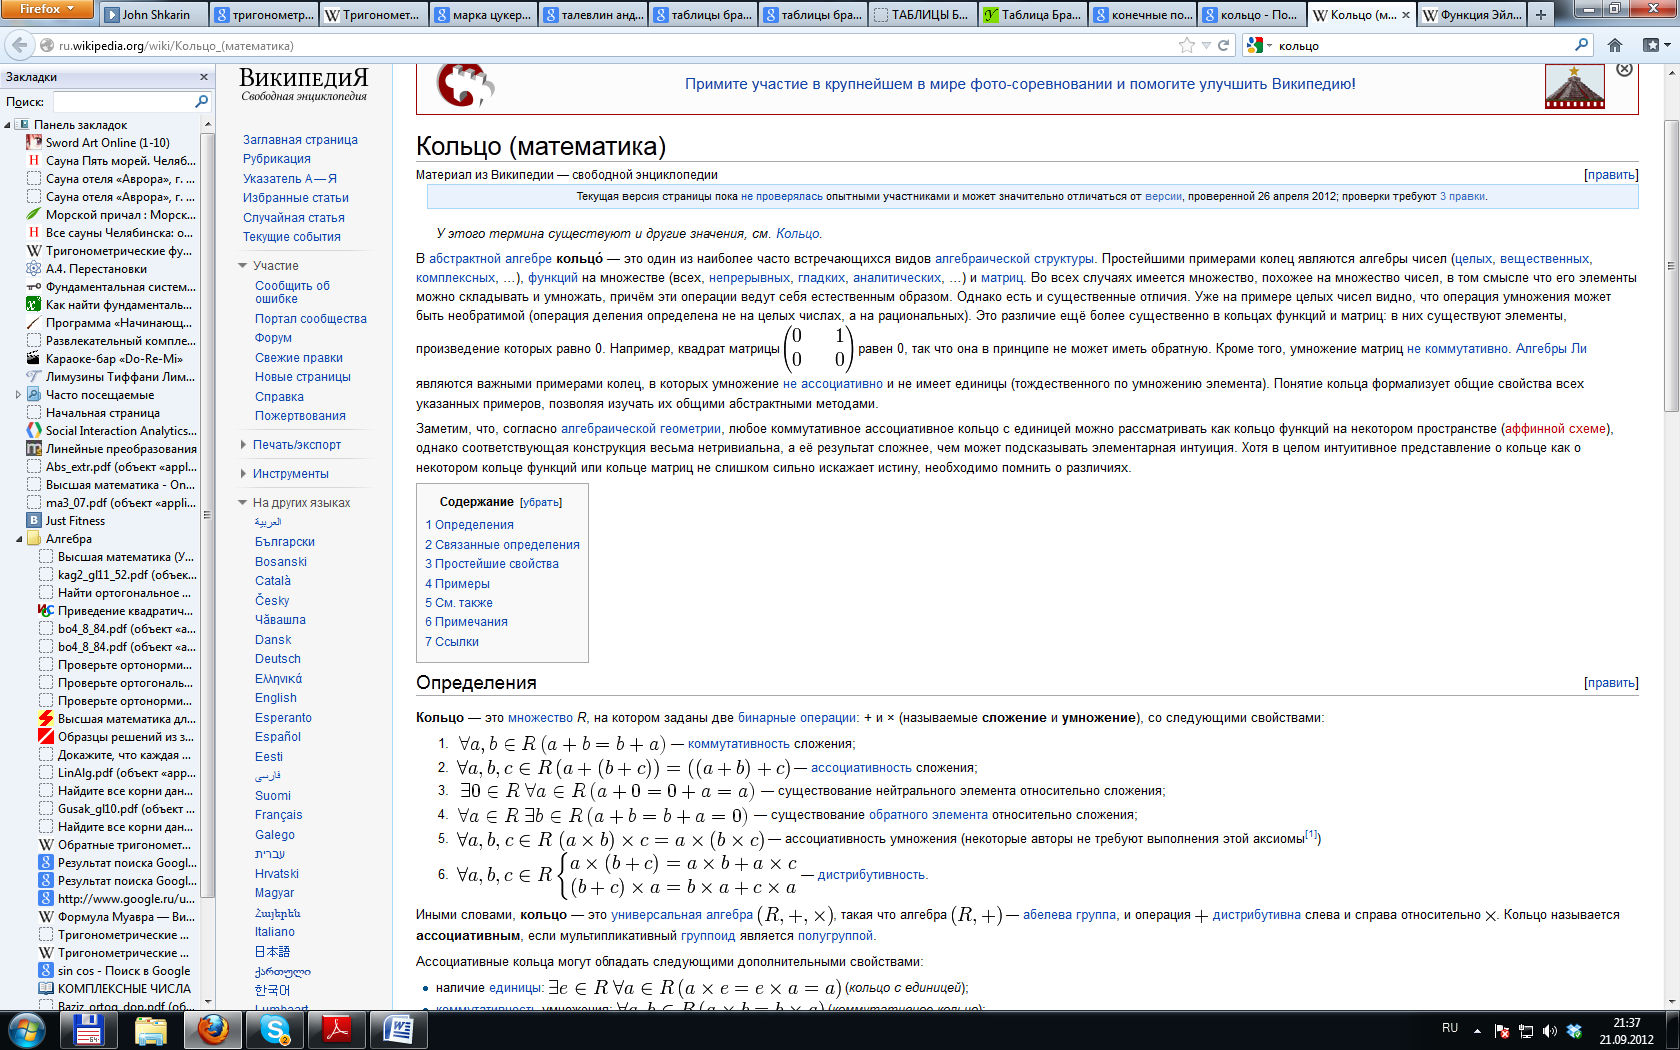
Task: Open the Случайная статья link
Action: click(x=294, y=218)
